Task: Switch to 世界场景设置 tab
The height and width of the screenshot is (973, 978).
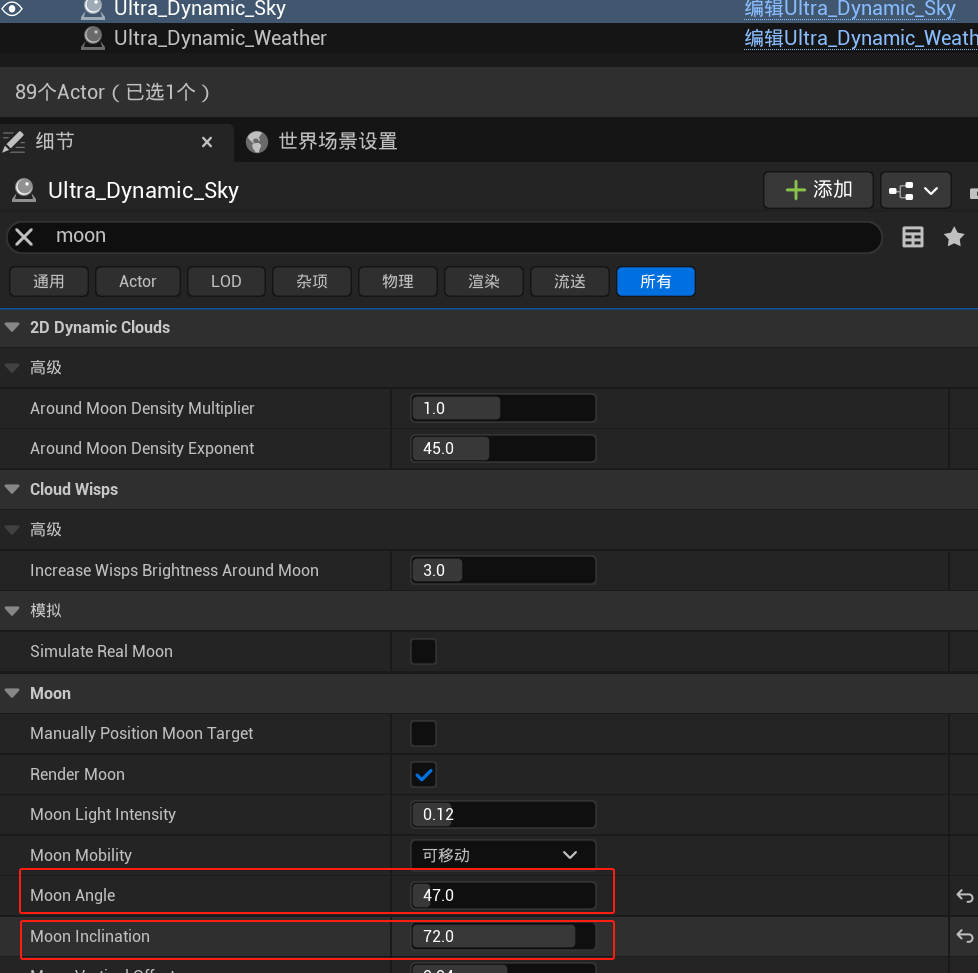Action: 337,142
